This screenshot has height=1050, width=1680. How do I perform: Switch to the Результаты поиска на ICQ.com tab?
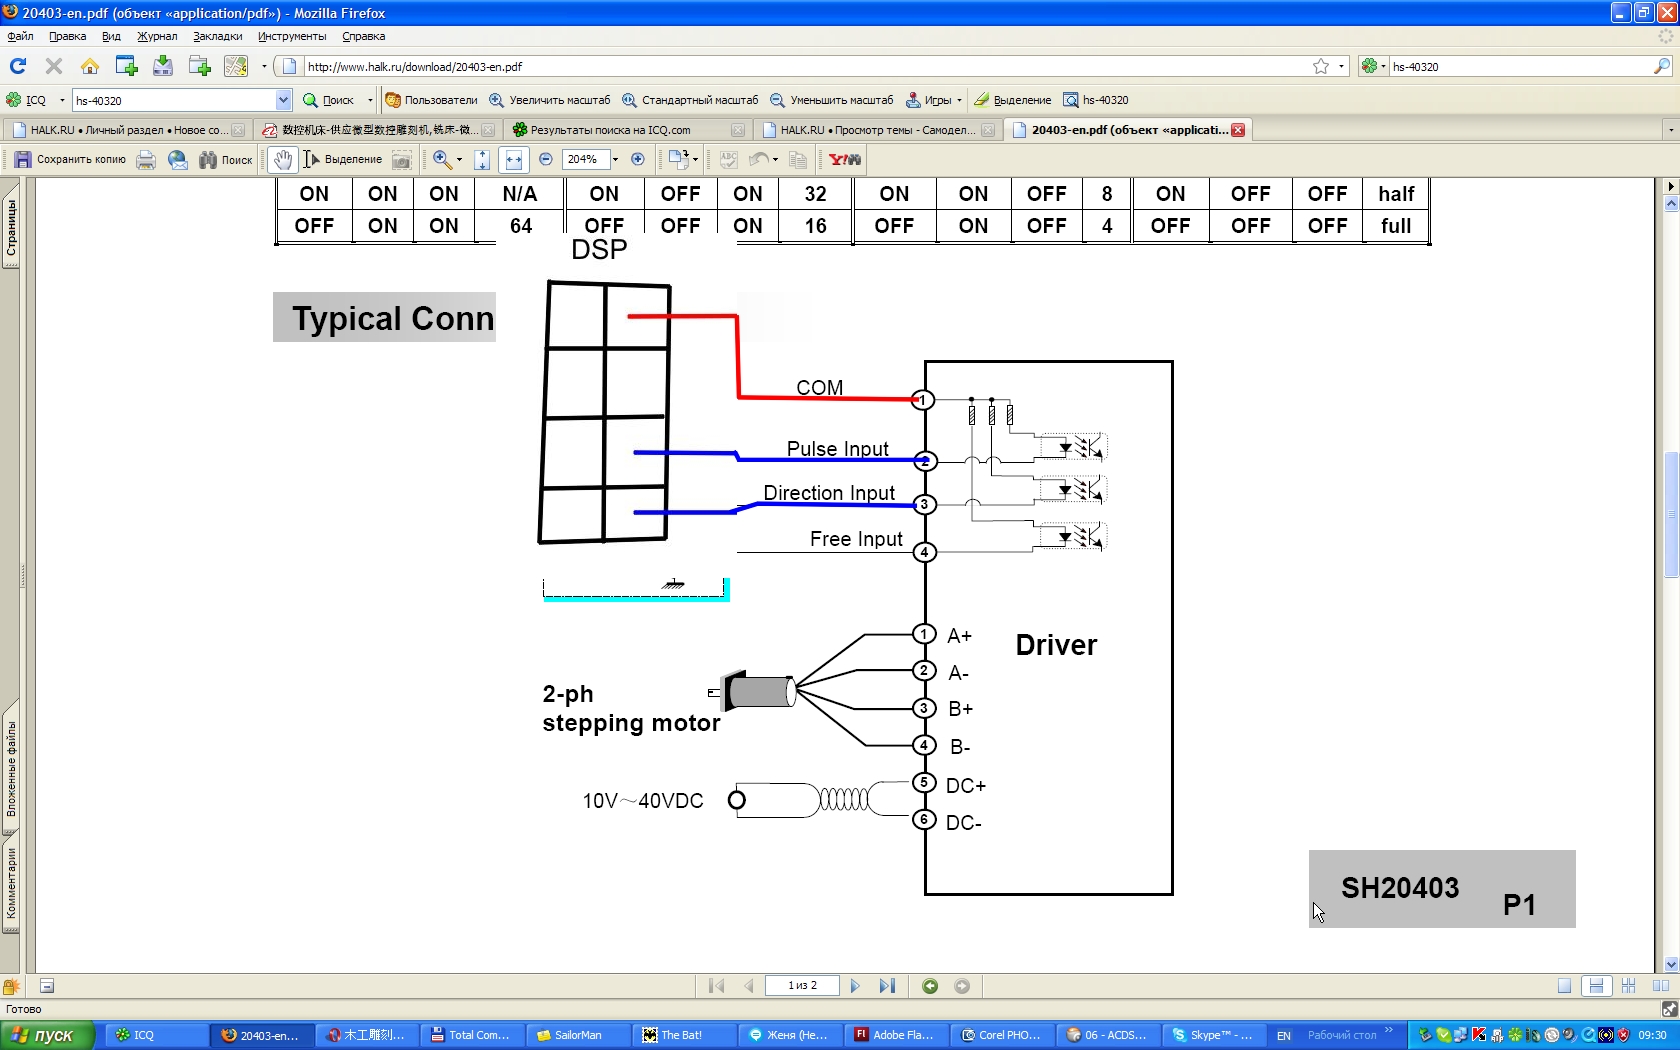[x=610, y=130]
